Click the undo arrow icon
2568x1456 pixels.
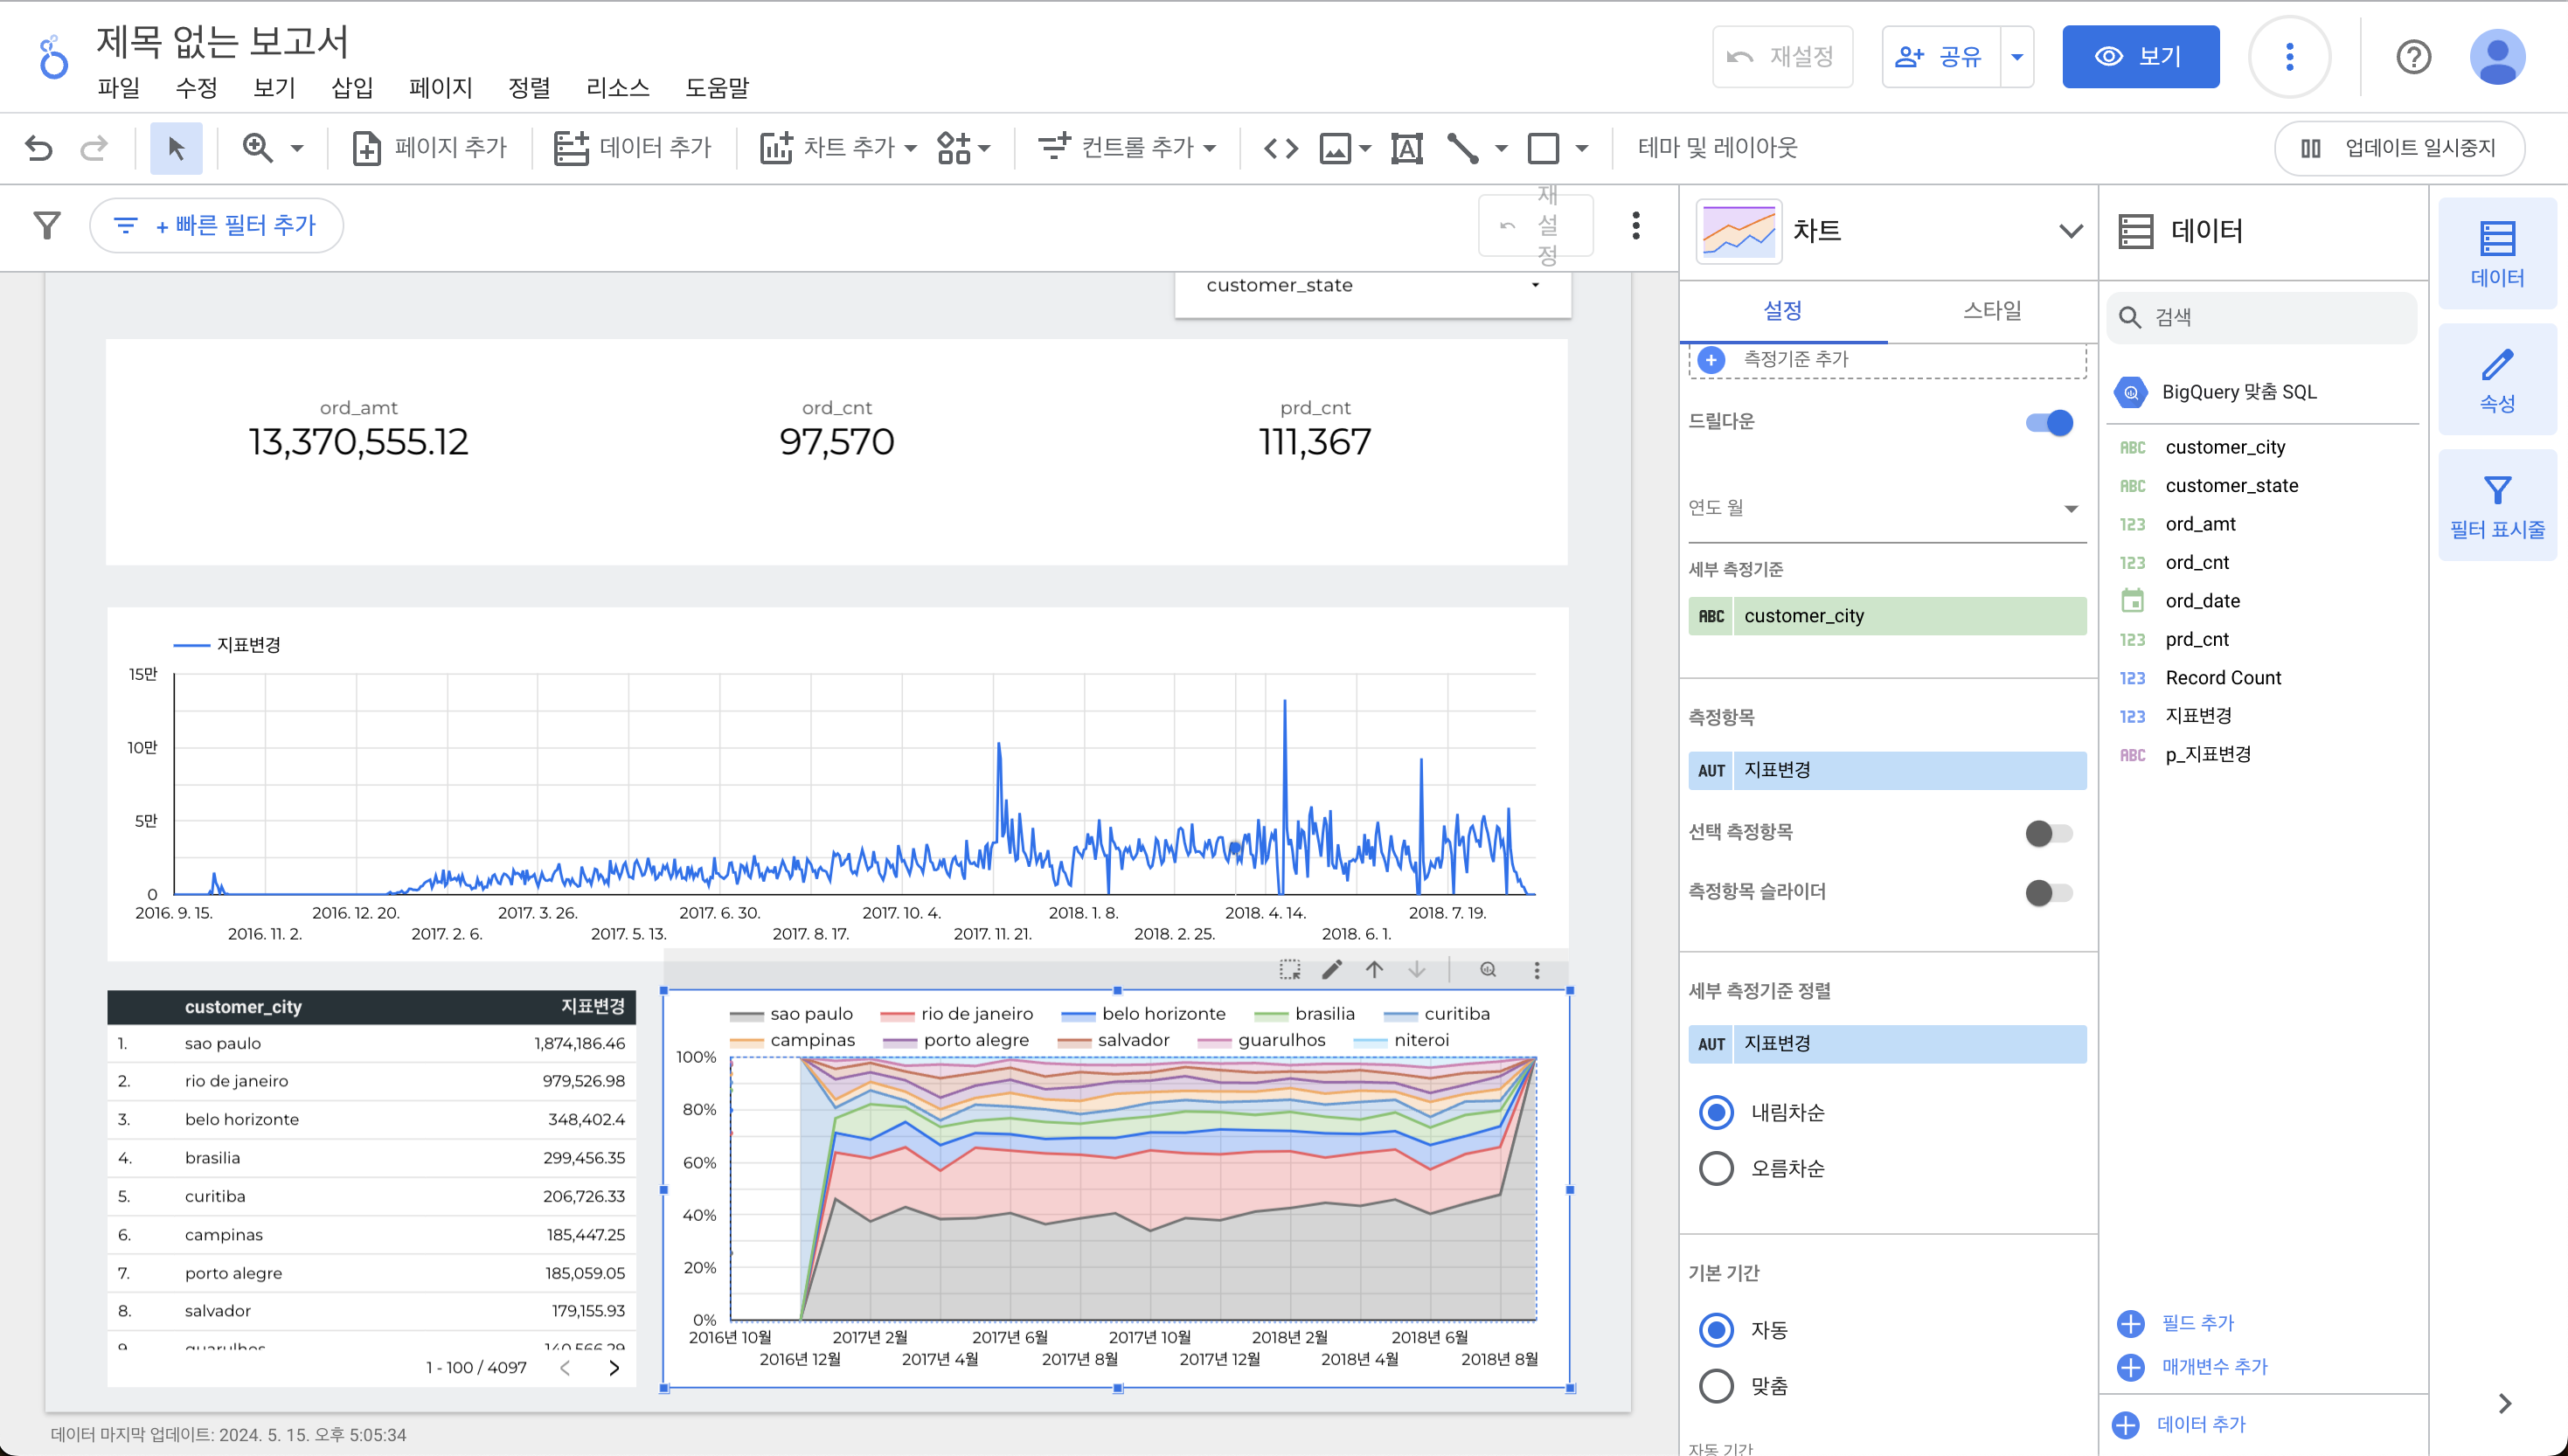point(38,148)
